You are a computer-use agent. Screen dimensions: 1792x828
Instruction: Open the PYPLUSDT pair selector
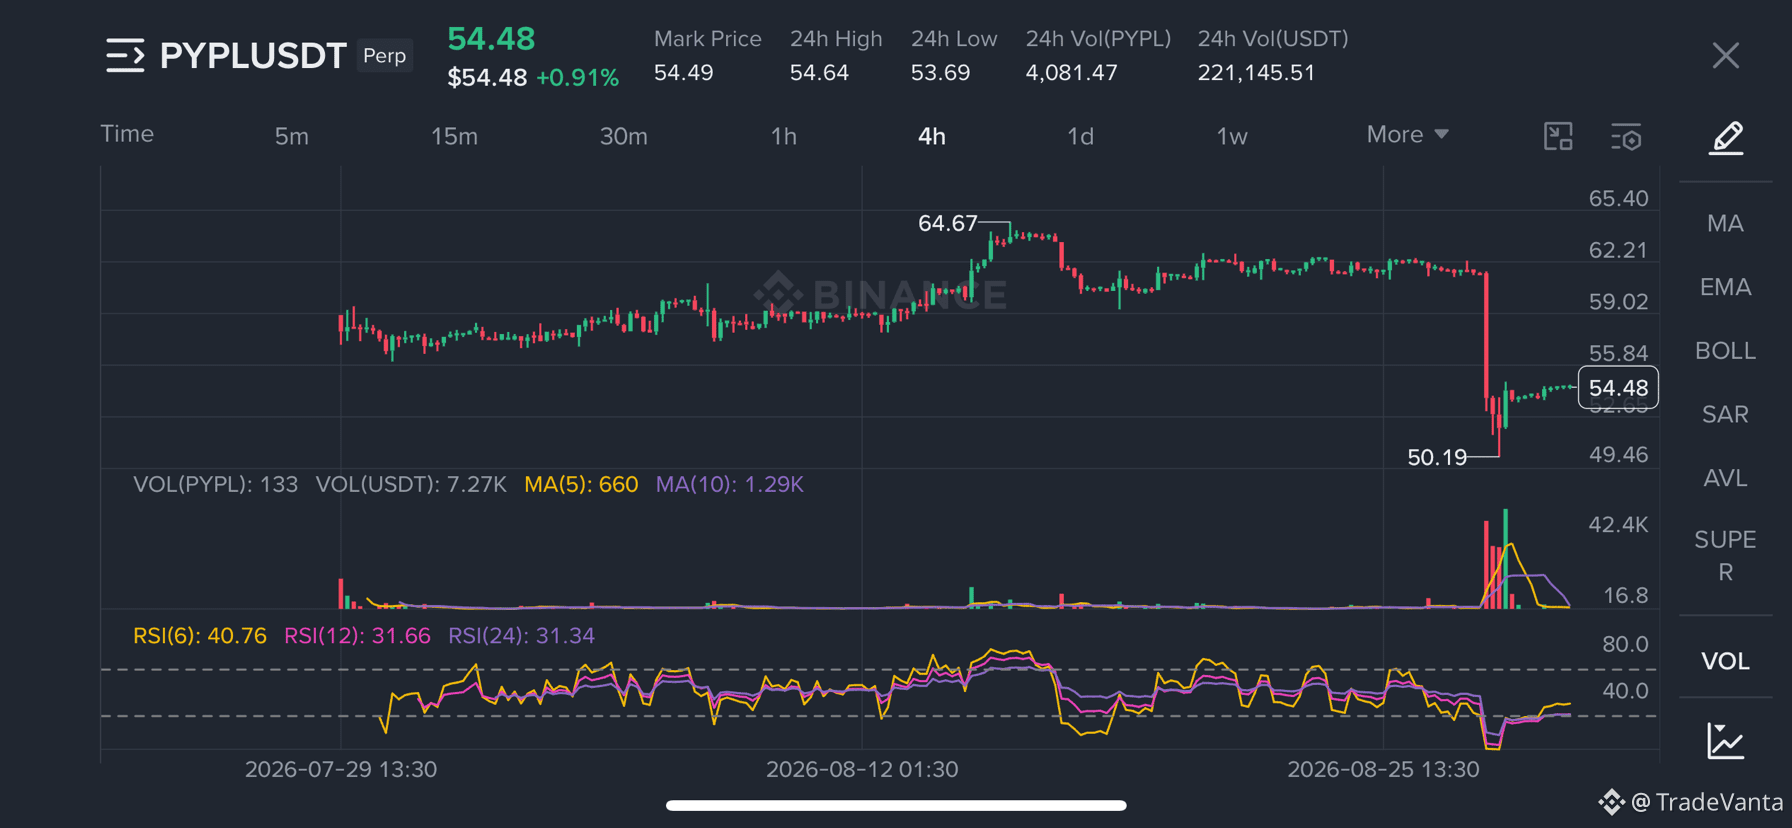253,56
